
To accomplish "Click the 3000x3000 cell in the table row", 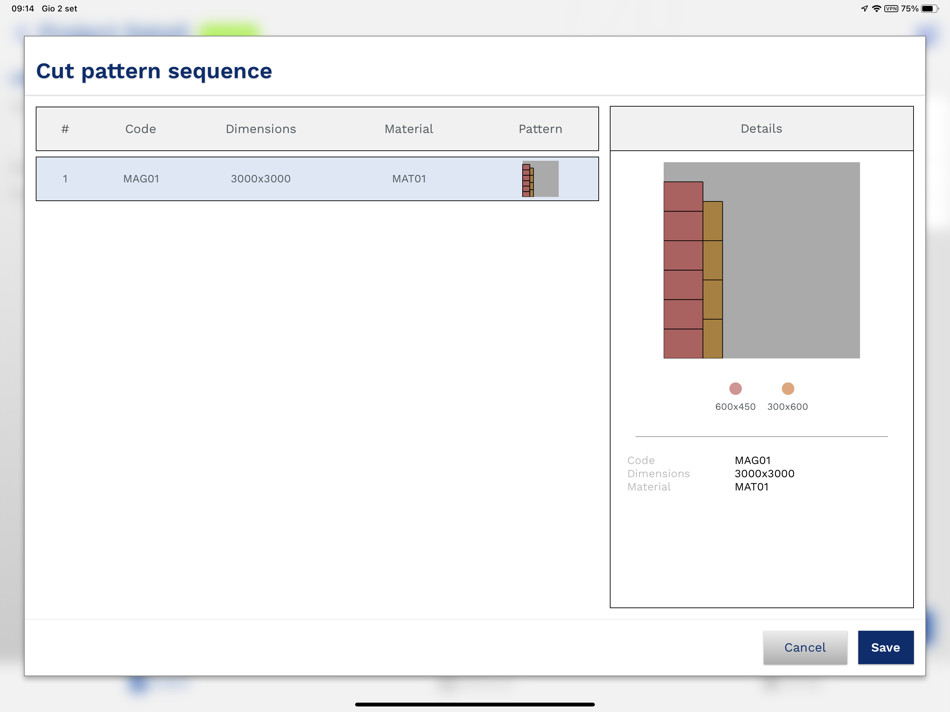I will point(261,179).
